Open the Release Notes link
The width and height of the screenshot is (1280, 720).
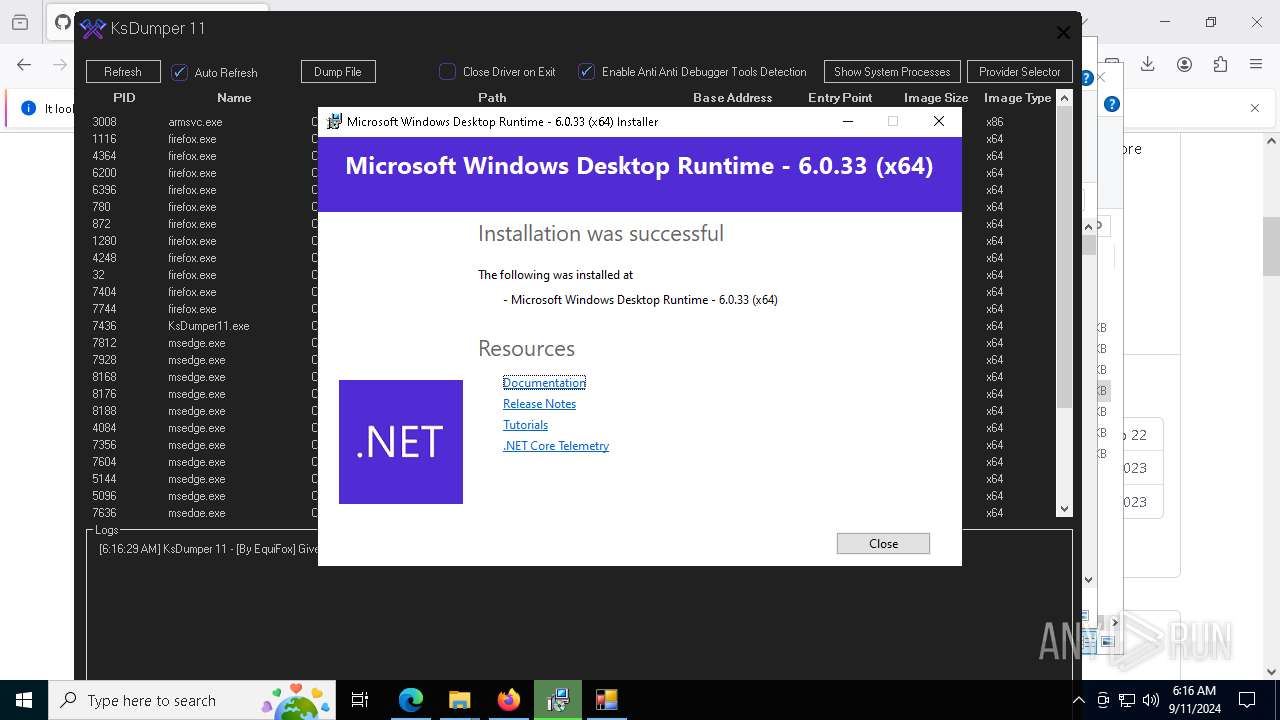[539, 404]
